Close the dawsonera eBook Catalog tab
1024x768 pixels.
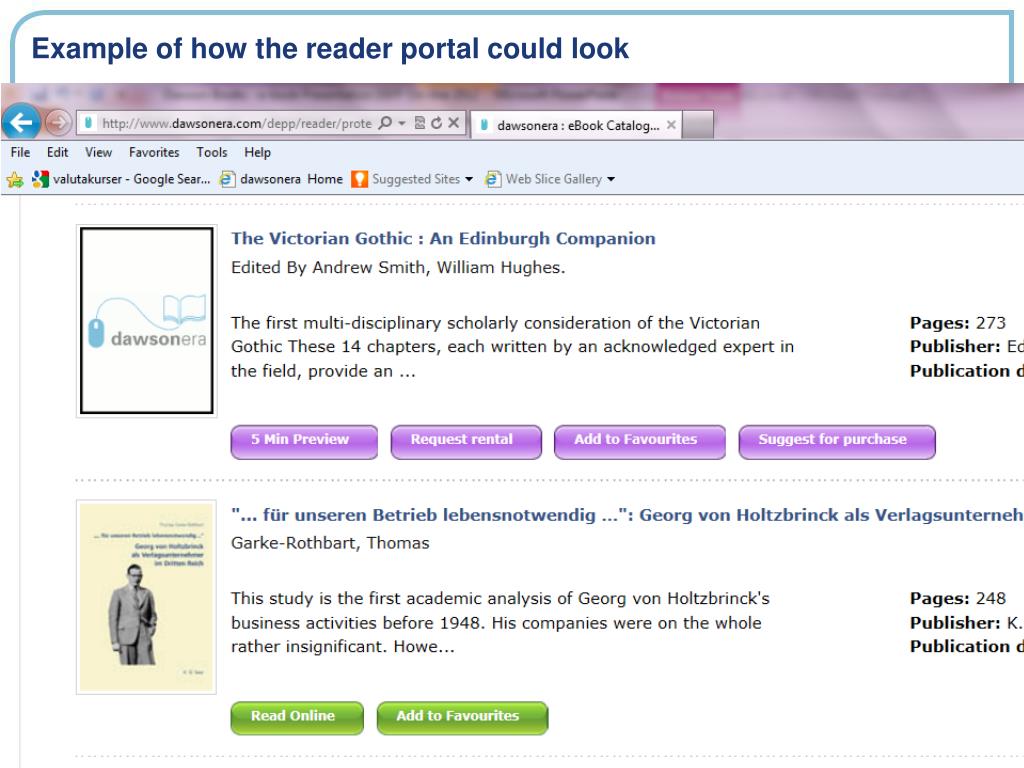tap(671, 125)
